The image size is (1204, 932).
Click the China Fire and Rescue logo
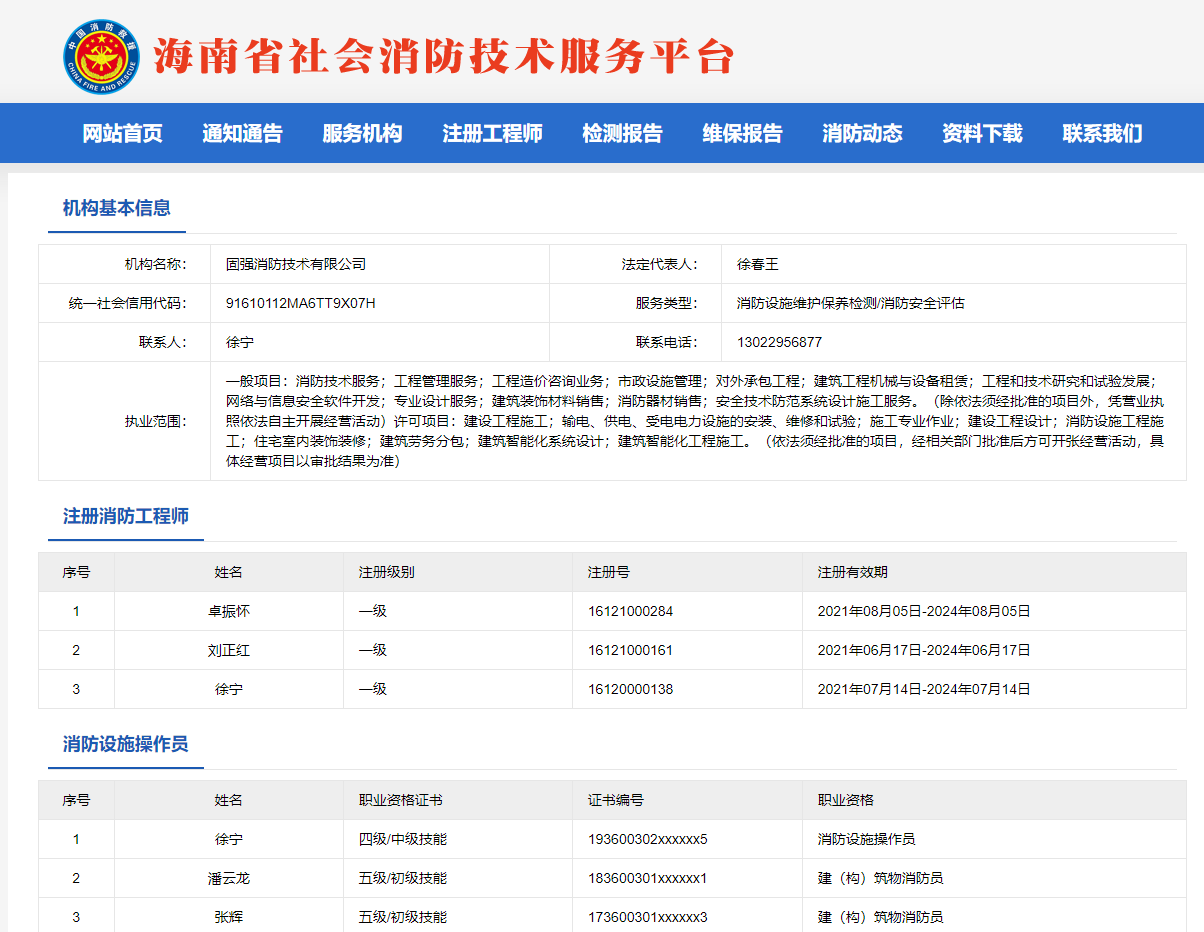[x=101, y=57]
